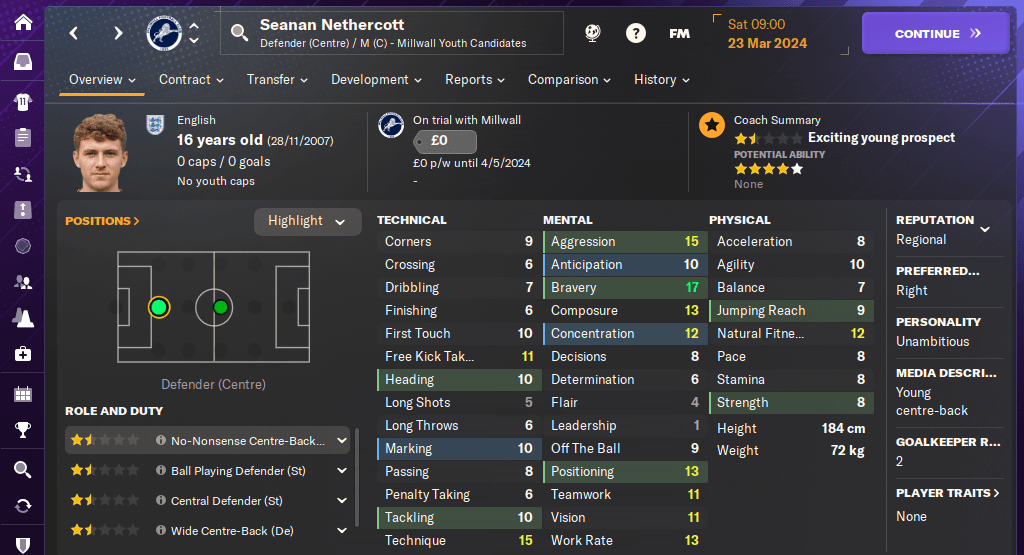Image resolution: width=1024 pixels, height=555 pixels.
Task: Click the info icon beside Ball Playing Defender
Action: [x=161, y=470]
